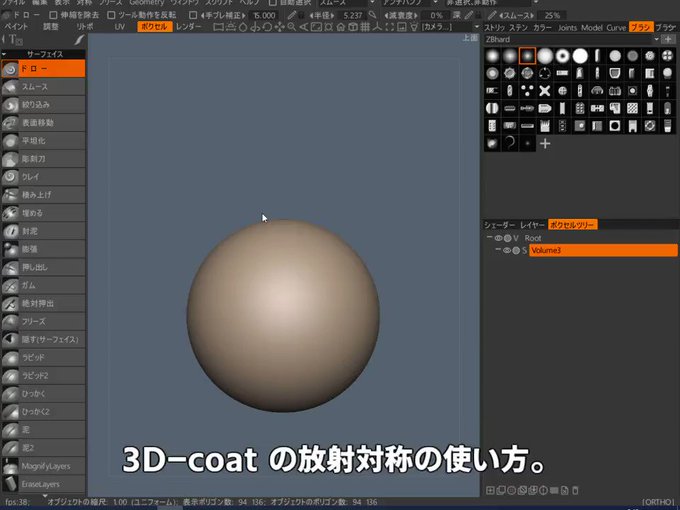Select the EraseLayers tool
This screenshot has height=510, width=680.
43,484
